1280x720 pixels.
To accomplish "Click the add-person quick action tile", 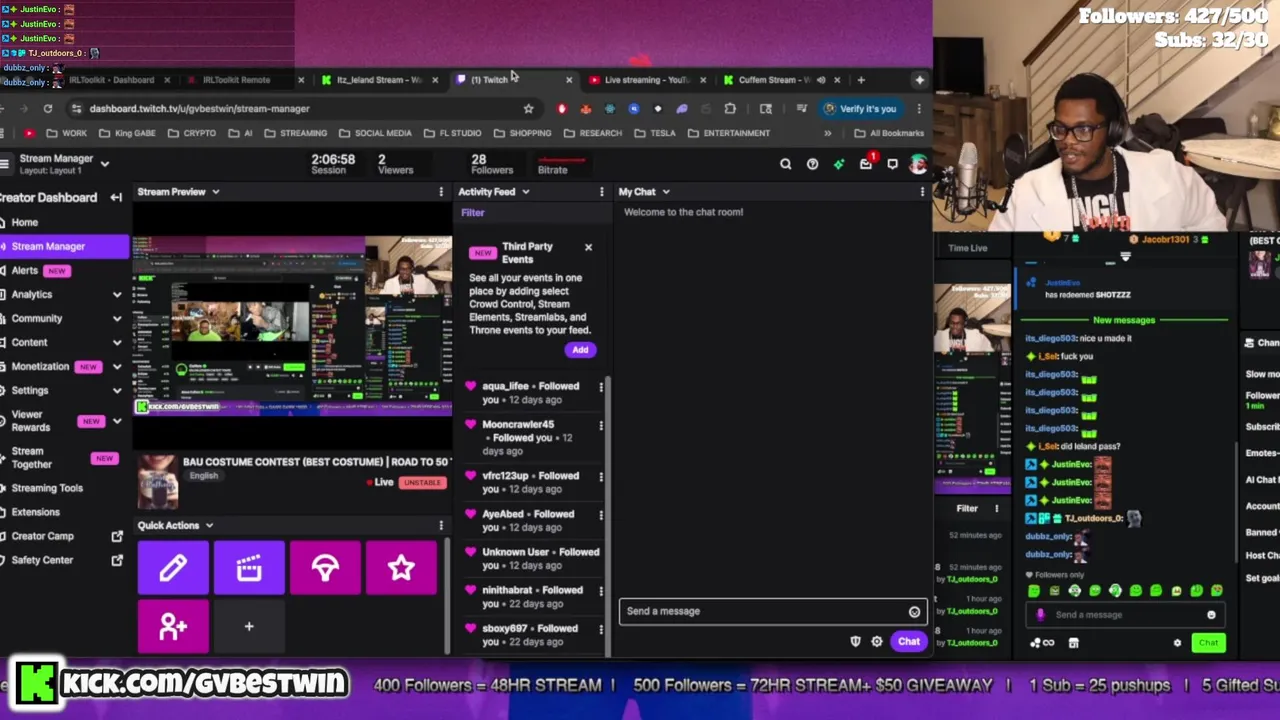I will coord(173,627).
